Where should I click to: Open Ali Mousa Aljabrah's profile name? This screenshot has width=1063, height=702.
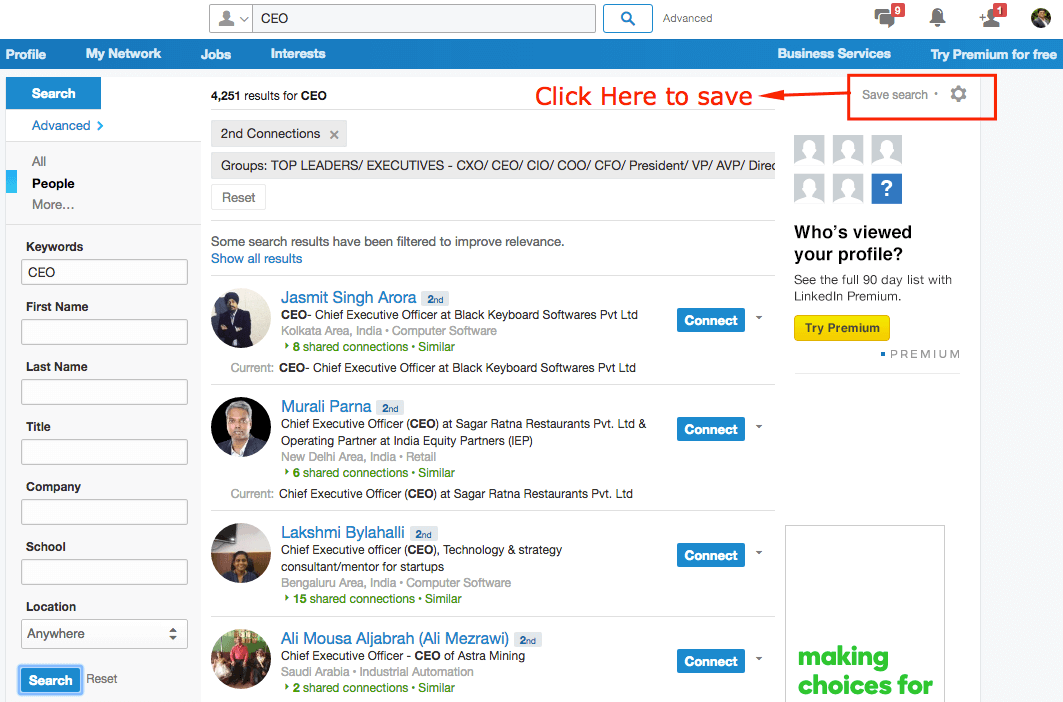pos(395,638)
